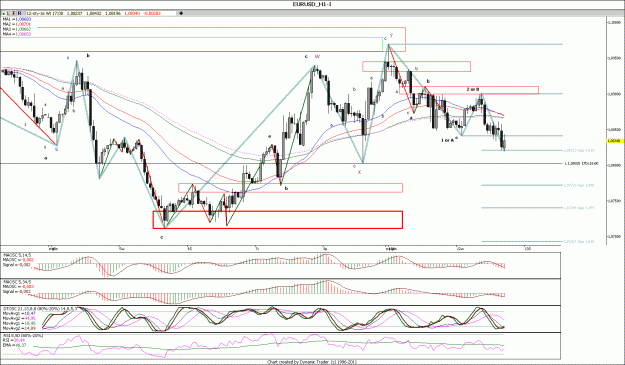The width and height of the screenshot is (625, 365).
Task: Select the EURUSD_H1-I chart title
Action: [311, 4]
